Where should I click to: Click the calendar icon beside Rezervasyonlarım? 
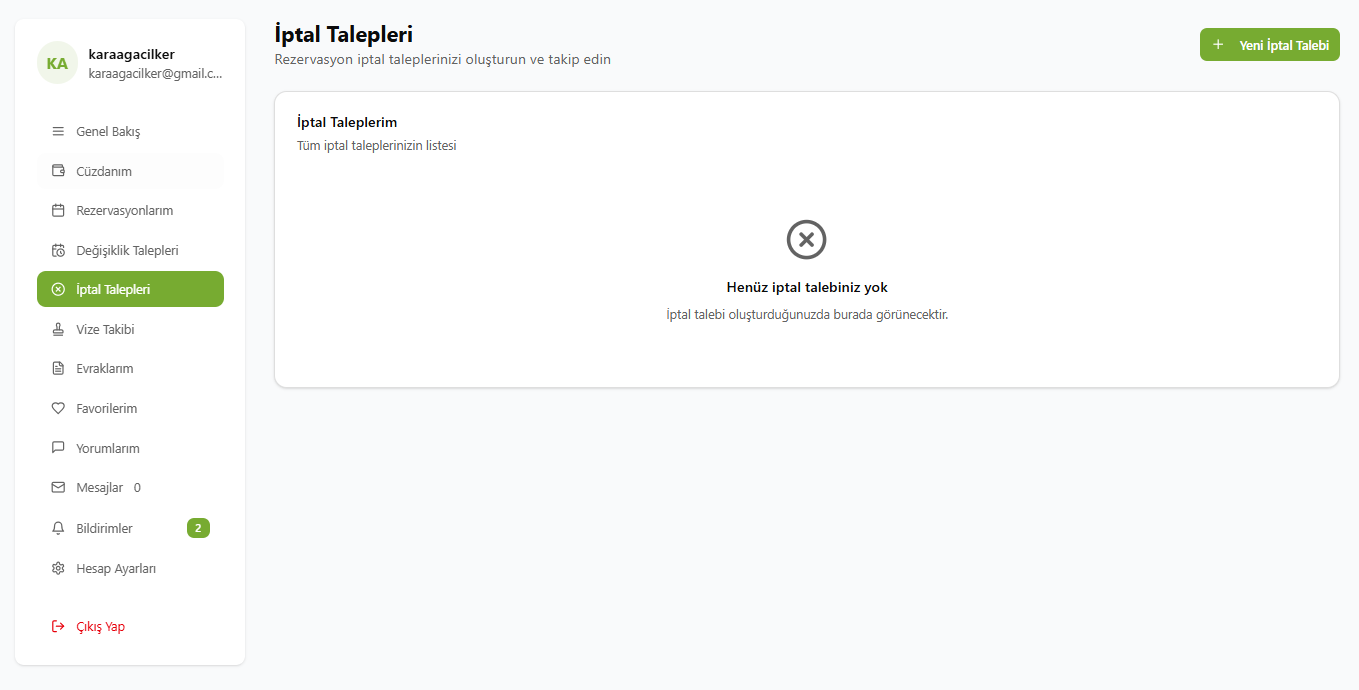point(58,211)
